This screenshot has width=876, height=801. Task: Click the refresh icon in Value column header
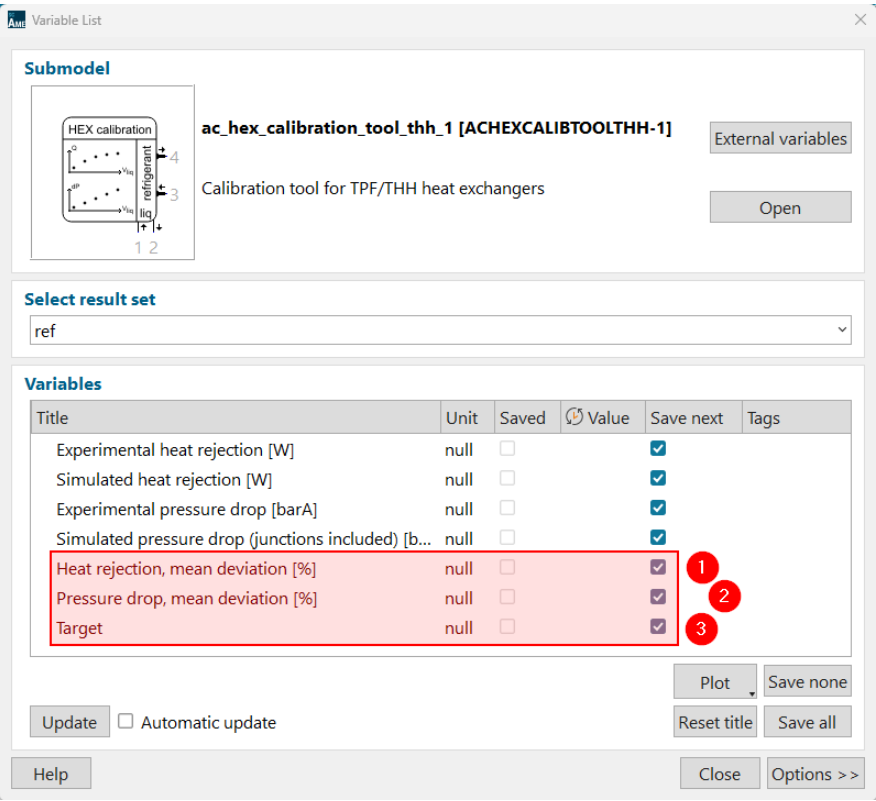[574, 418]
